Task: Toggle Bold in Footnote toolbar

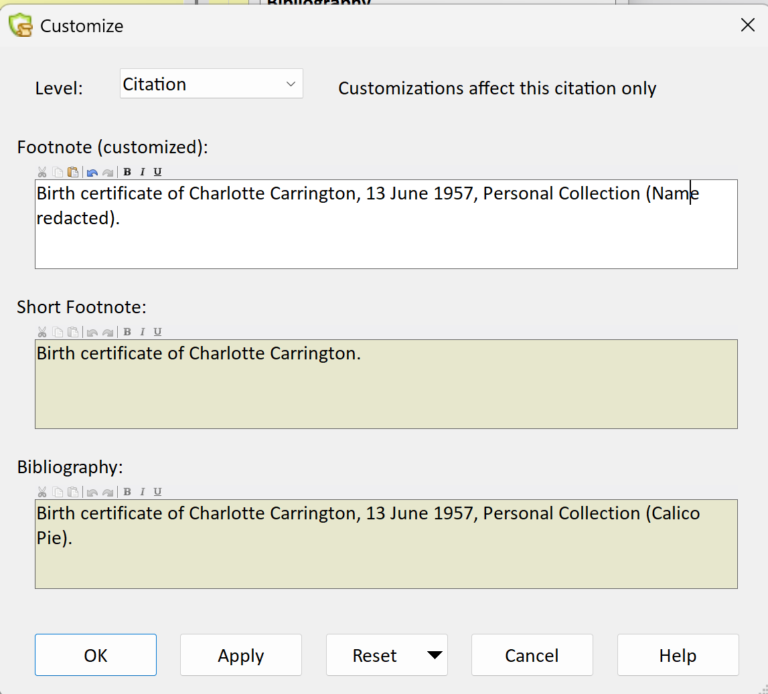Action: (x=127, y=172)
